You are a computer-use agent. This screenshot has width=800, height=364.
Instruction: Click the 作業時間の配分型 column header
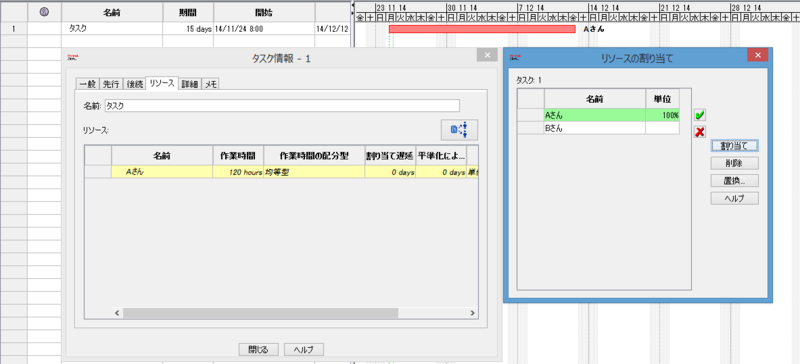pyautogui.click(x=314, y=155)
